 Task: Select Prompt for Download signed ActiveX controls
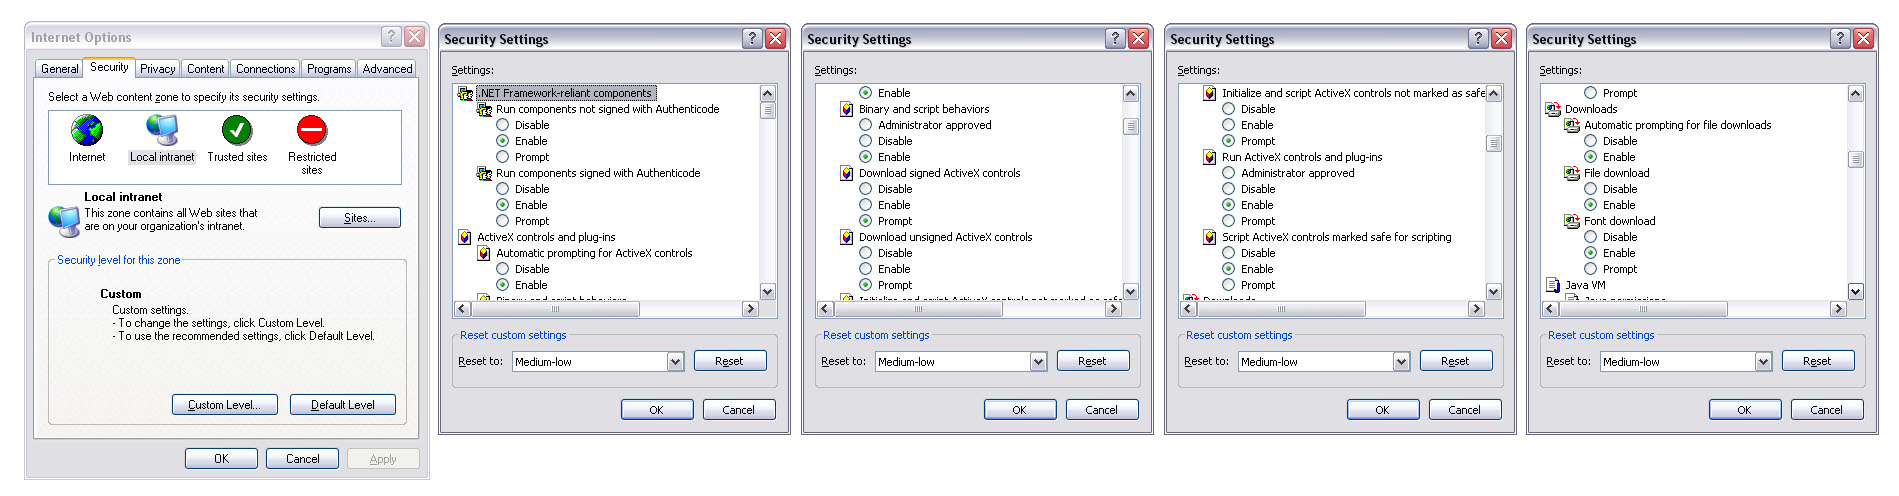tap(866, 221)
